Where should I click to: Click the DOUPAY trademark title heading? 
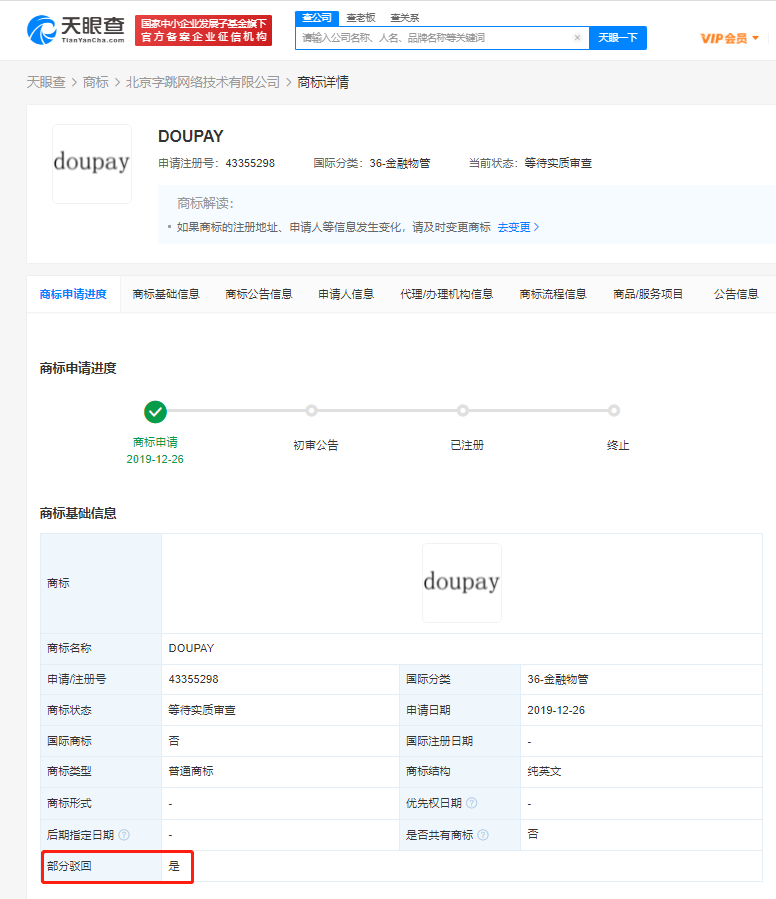point(190,136)
